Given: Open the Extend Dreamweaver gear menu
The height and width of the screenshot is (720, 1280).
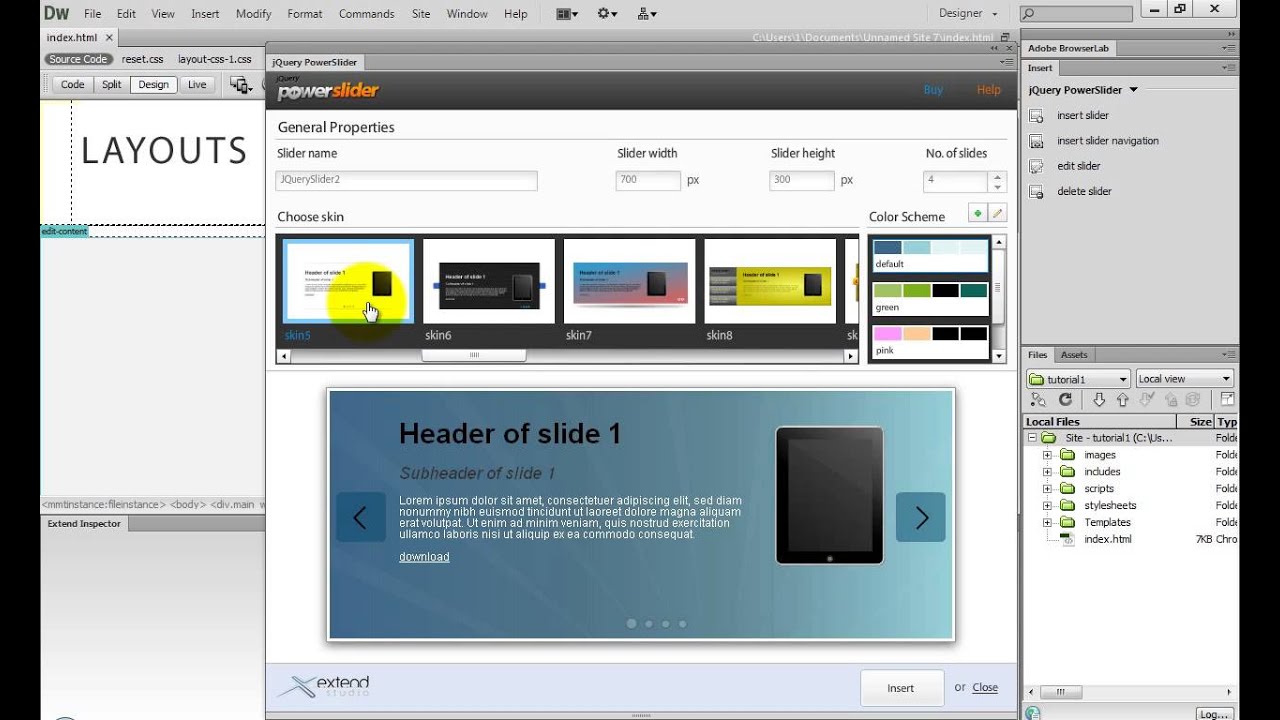Looking at the screenshot, I should point(607,14).
